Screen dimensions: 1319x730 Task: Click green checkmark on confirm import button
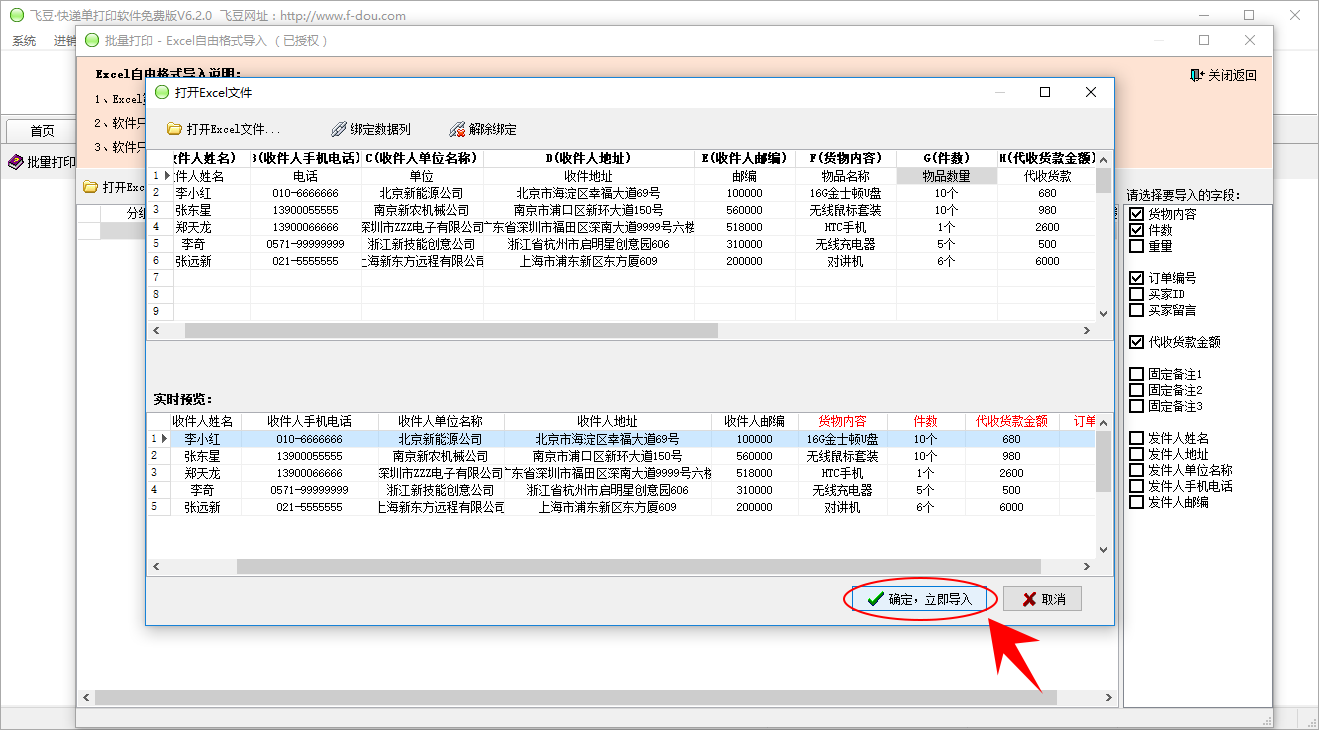(x=875, y=599)
